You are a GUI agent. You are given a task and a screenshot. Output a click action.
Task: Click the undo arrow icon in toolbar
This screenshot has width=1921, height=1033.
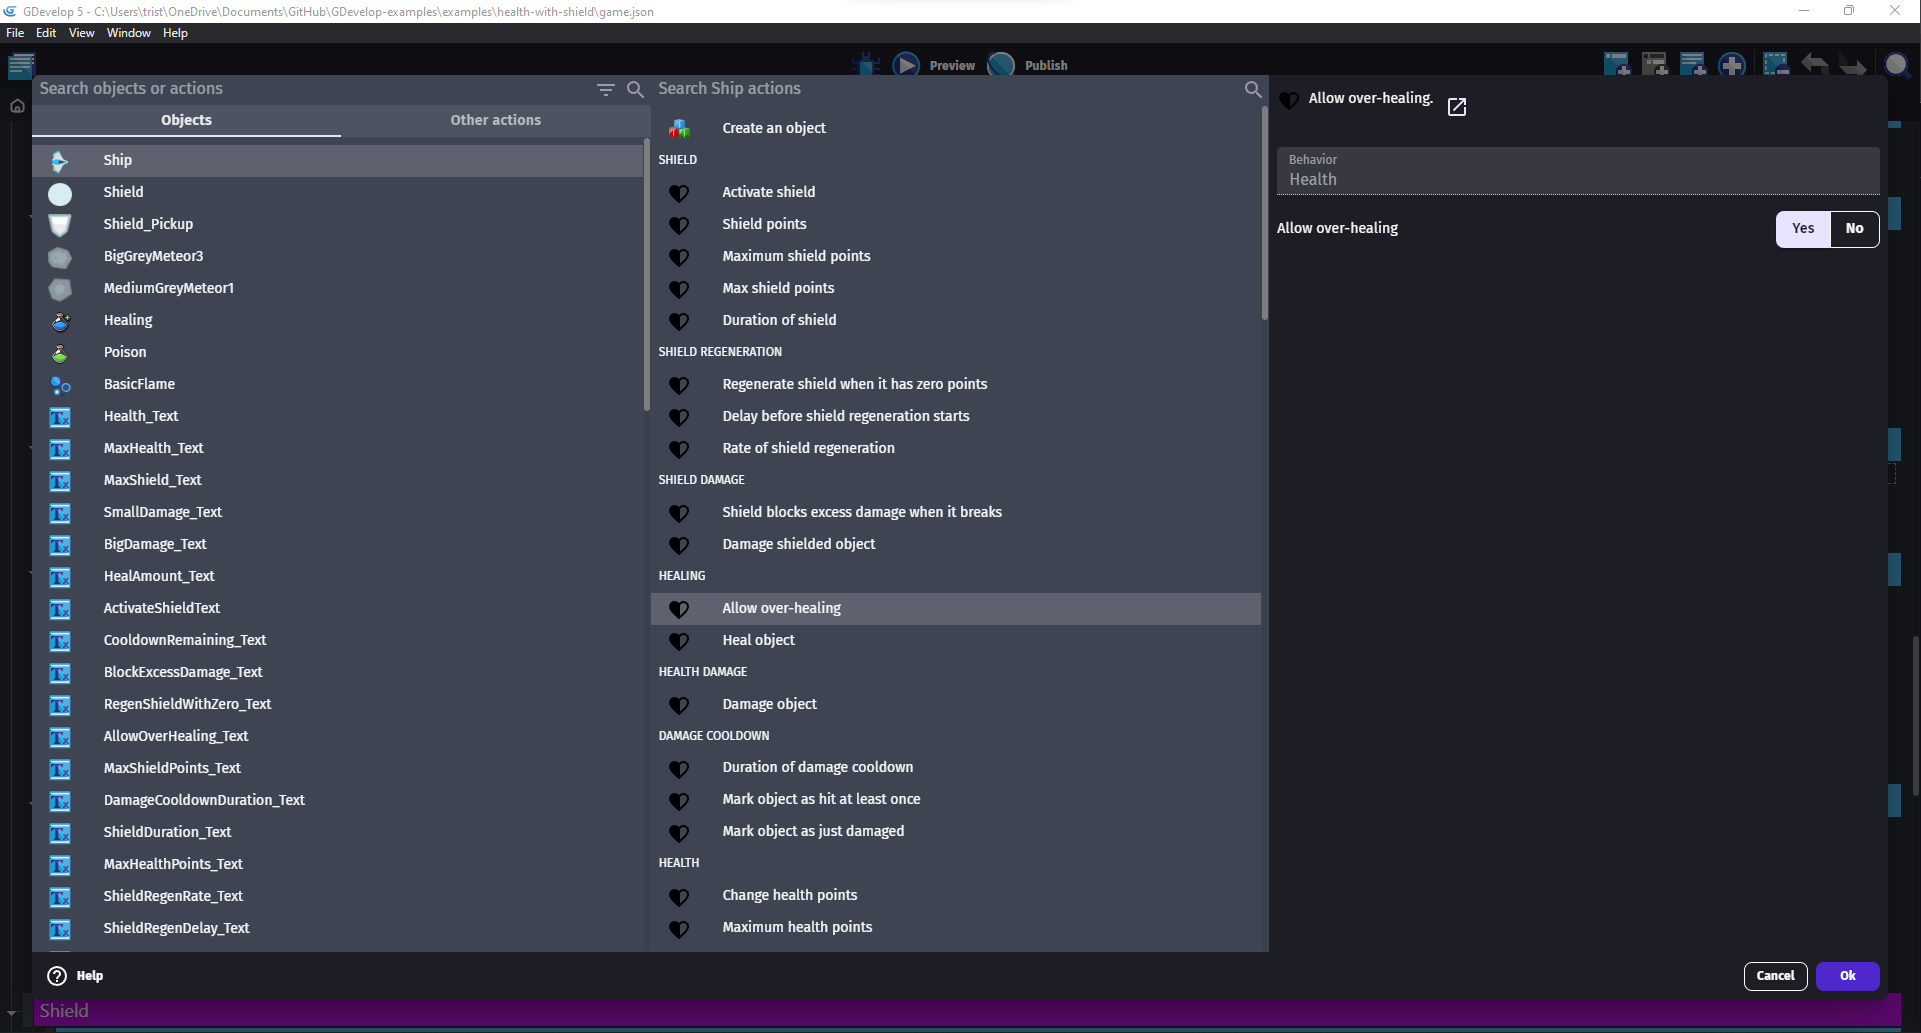point(1814,65)
